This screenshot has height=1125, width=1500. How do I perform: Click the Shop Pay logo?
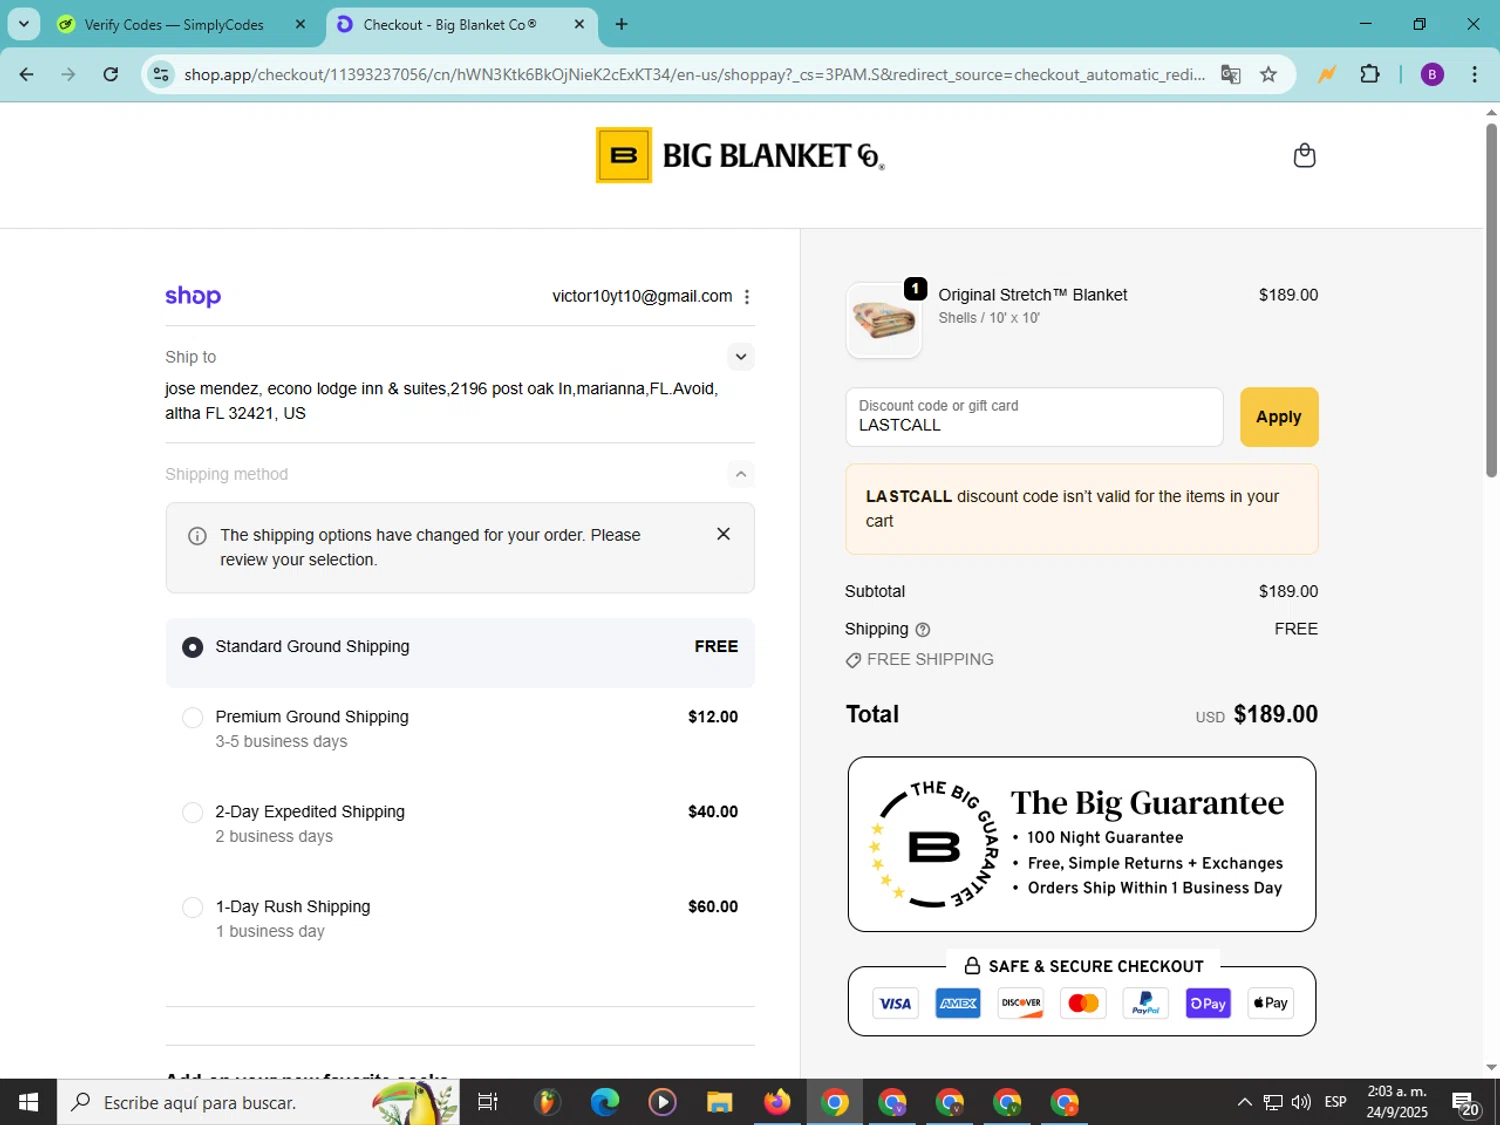(193, 296)
